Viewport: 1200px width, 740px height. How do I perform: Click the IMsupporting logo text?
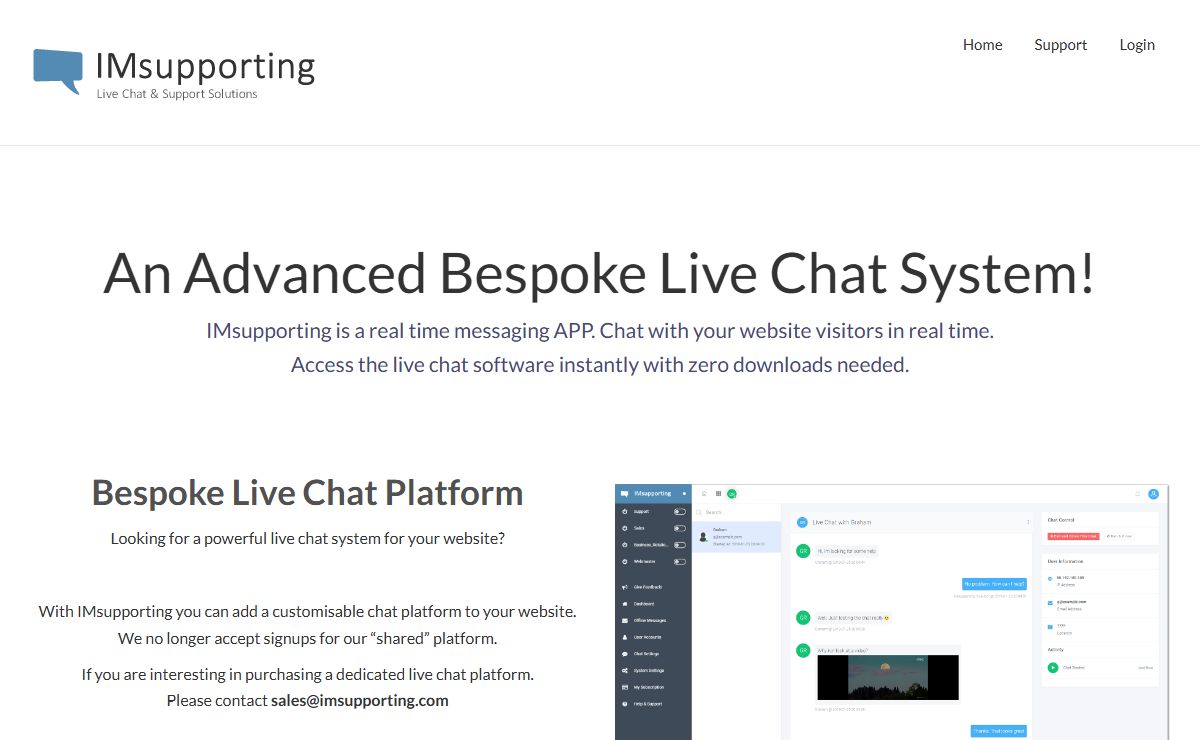coord(206,65)
